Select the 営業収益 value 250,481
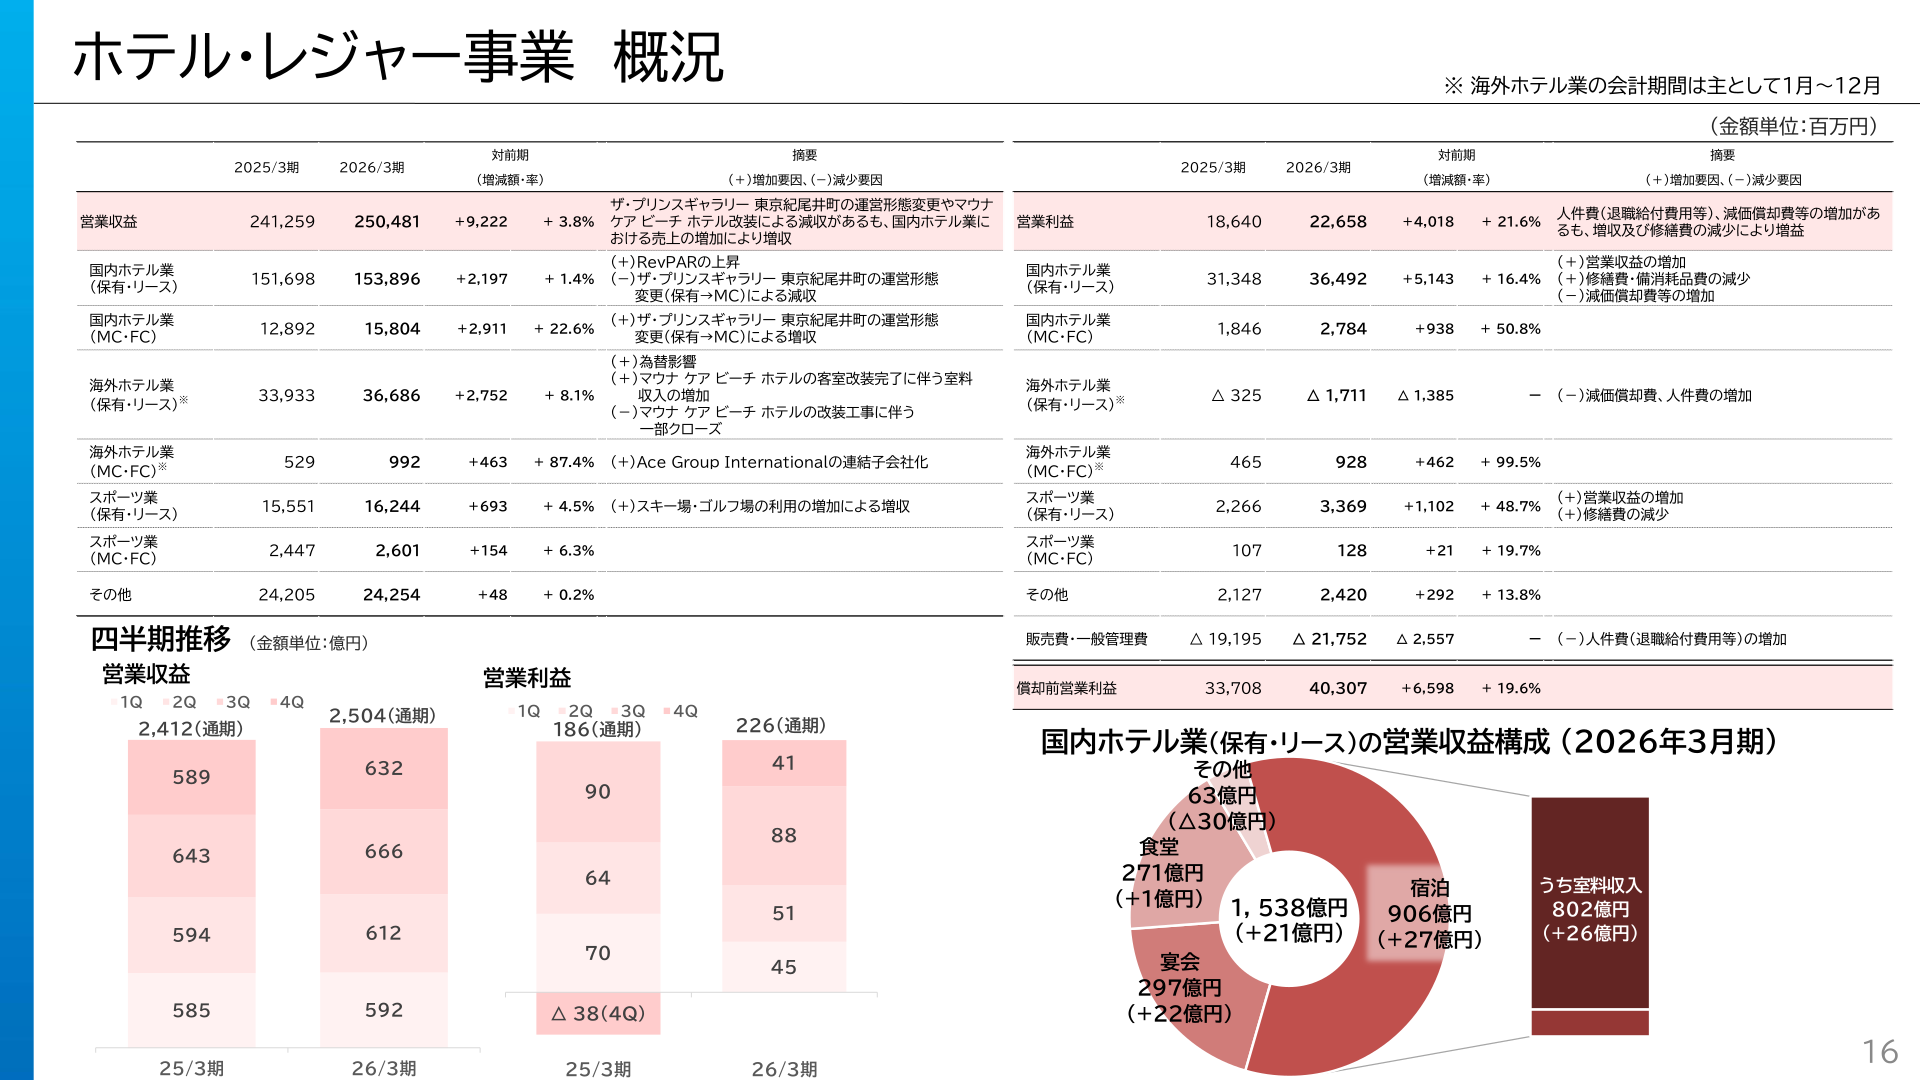This screenshot has height=1080, width=1920. coord(387,221)
